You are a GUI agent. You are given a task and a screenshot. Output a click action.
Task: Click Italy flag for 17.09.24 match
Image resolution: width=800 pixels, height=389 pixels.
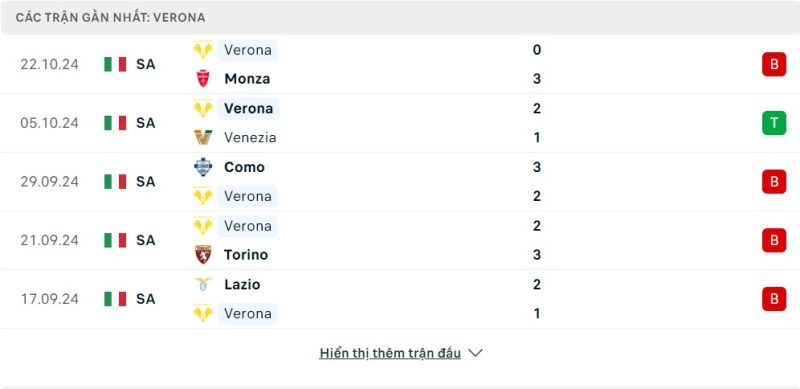(x=115, y=299)
